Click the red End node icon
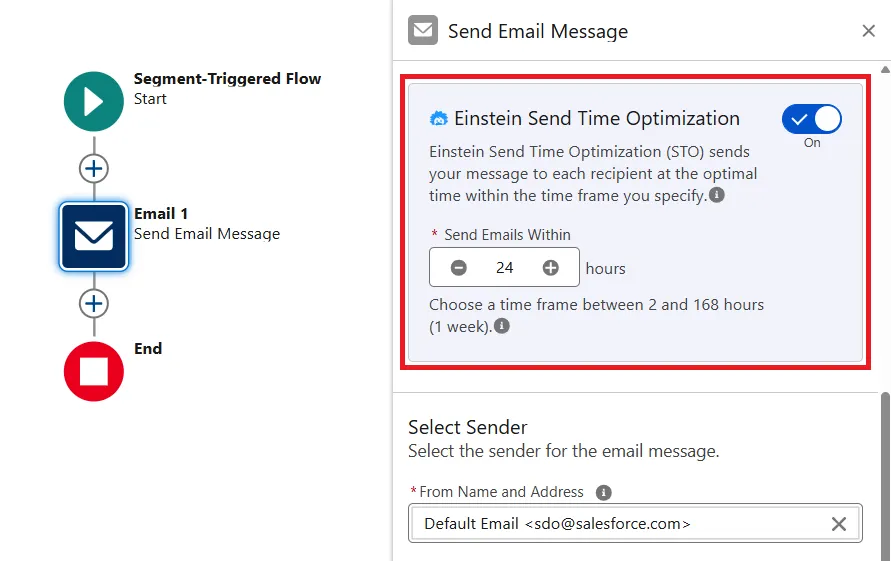The width and height of the screenshot is (891, 561). click(93, 371)
